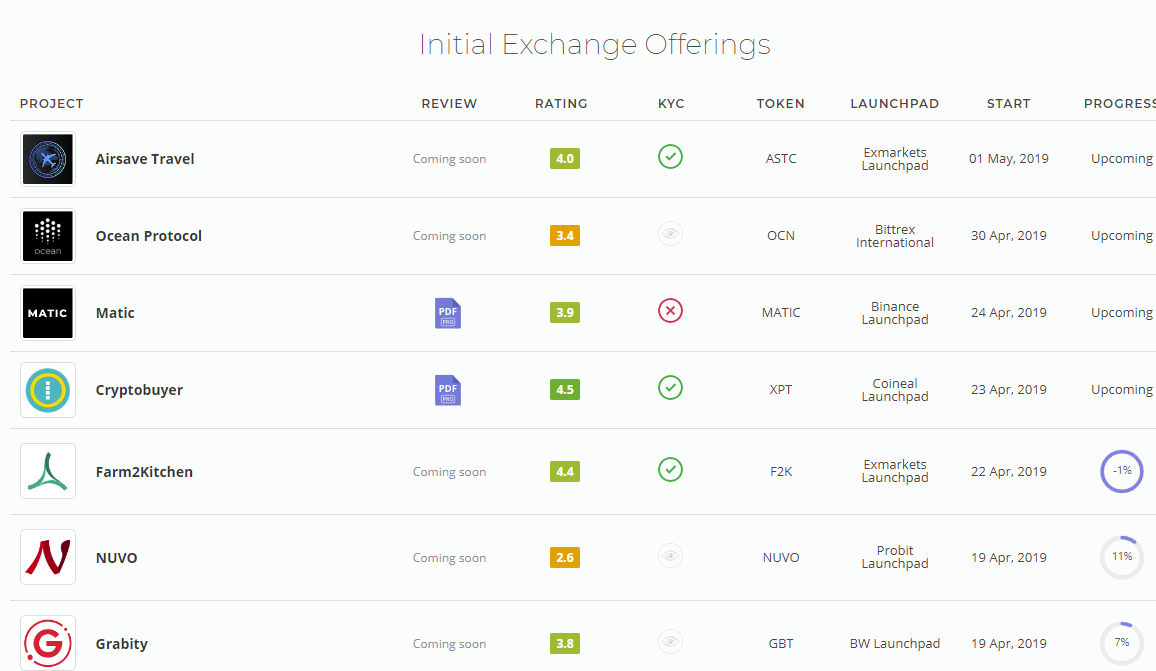The image size is (1156, 671).
Task: Click Farm2Kitchen's green KYC checkmark
Action: coord(670,469)
